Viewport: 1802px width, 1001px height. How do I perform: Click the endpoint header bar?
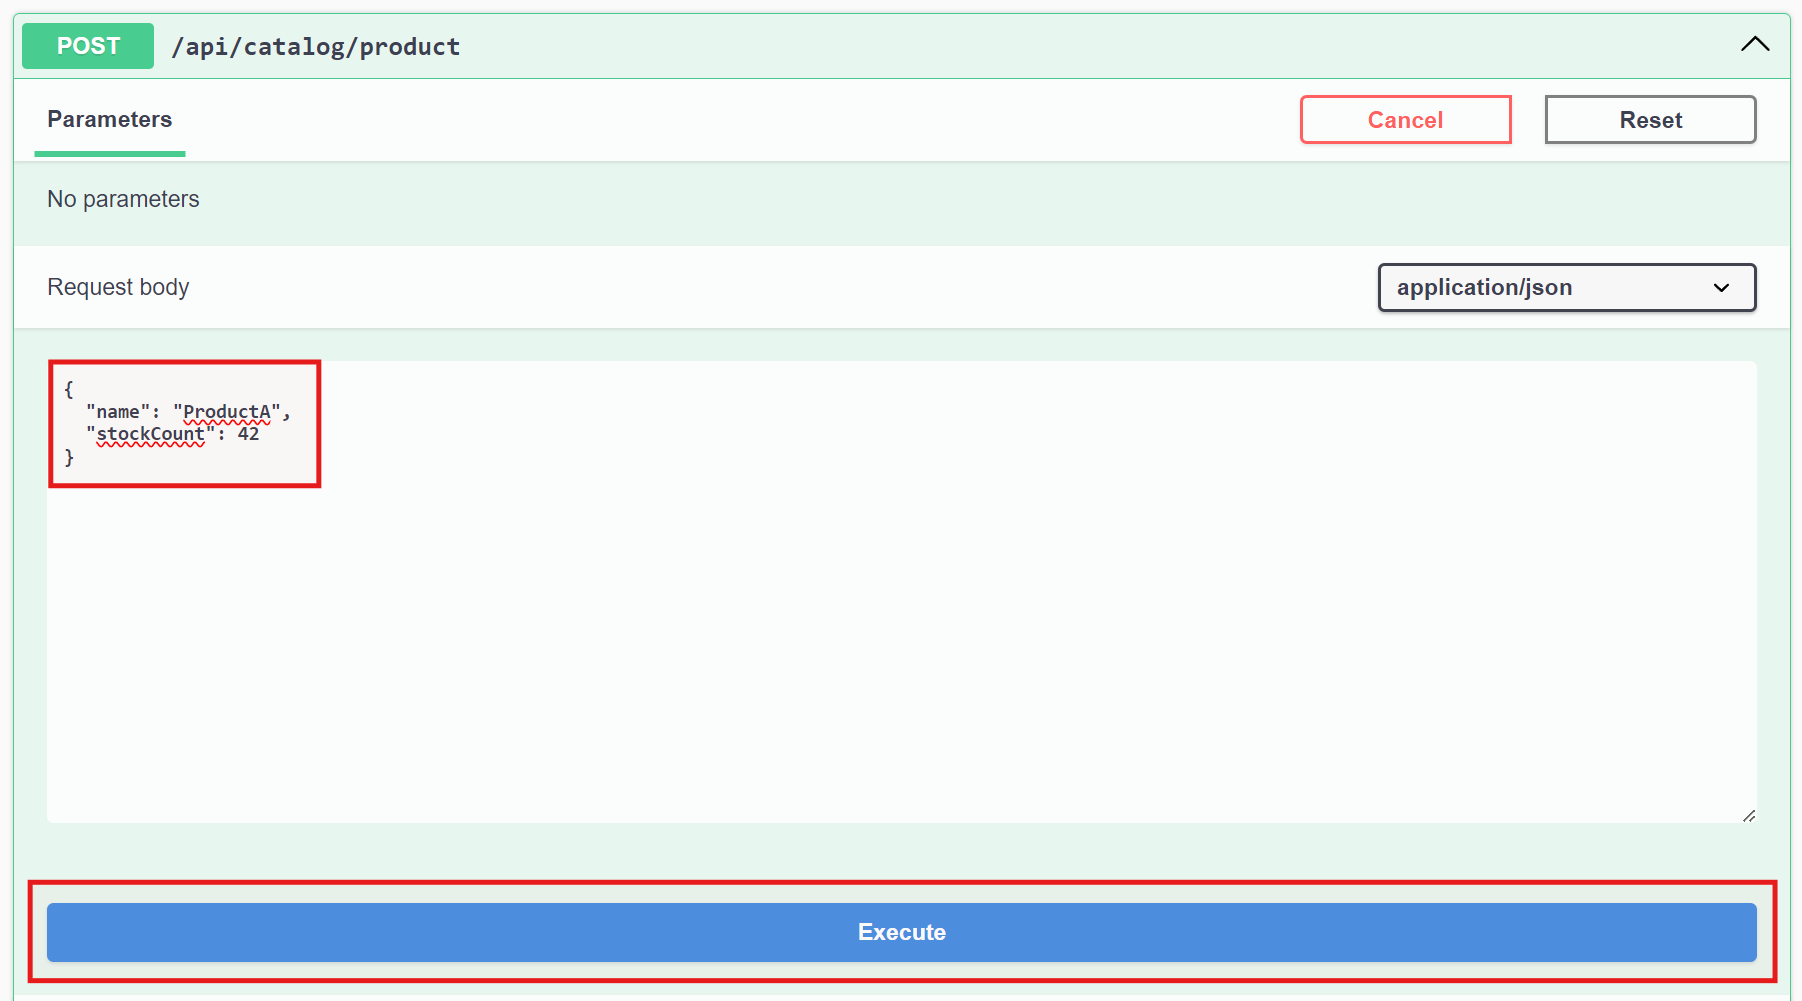coord(900,45)
